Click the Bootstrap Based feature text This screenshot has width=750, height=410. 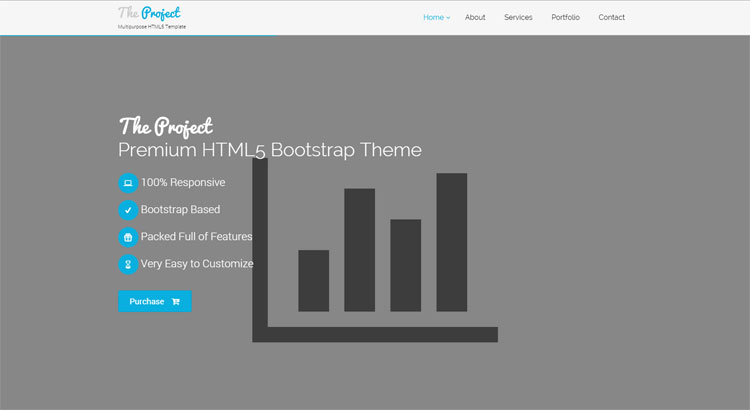(180, 210)
